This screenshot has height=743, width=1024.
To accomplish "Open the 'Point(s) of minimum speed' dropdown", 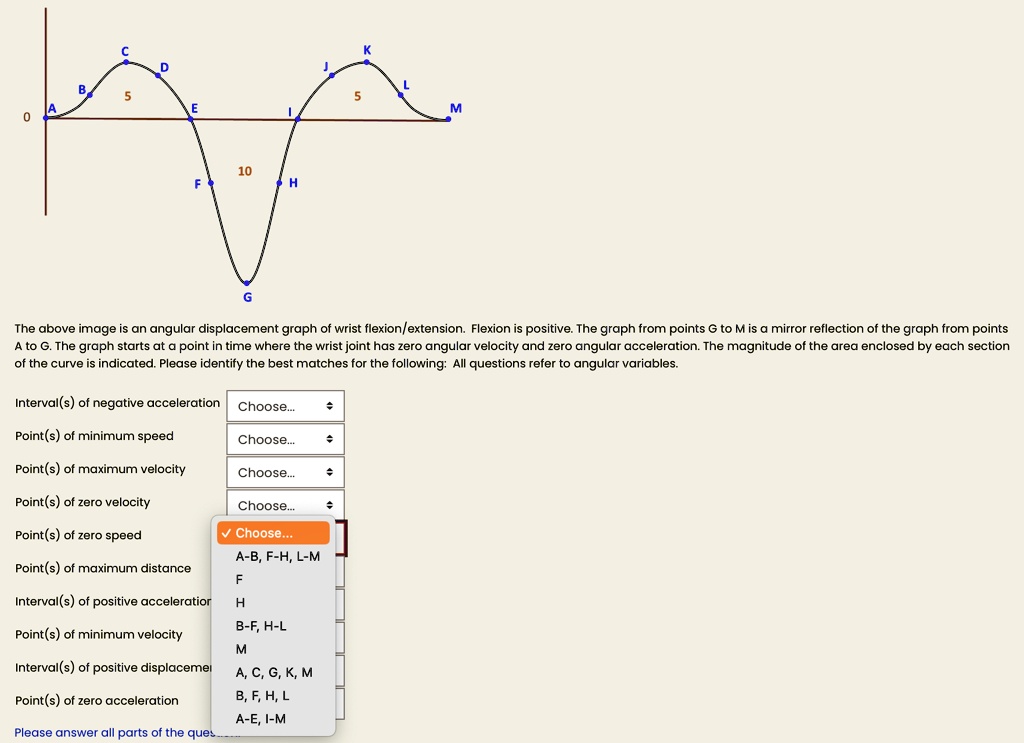I will pos(285,439).
